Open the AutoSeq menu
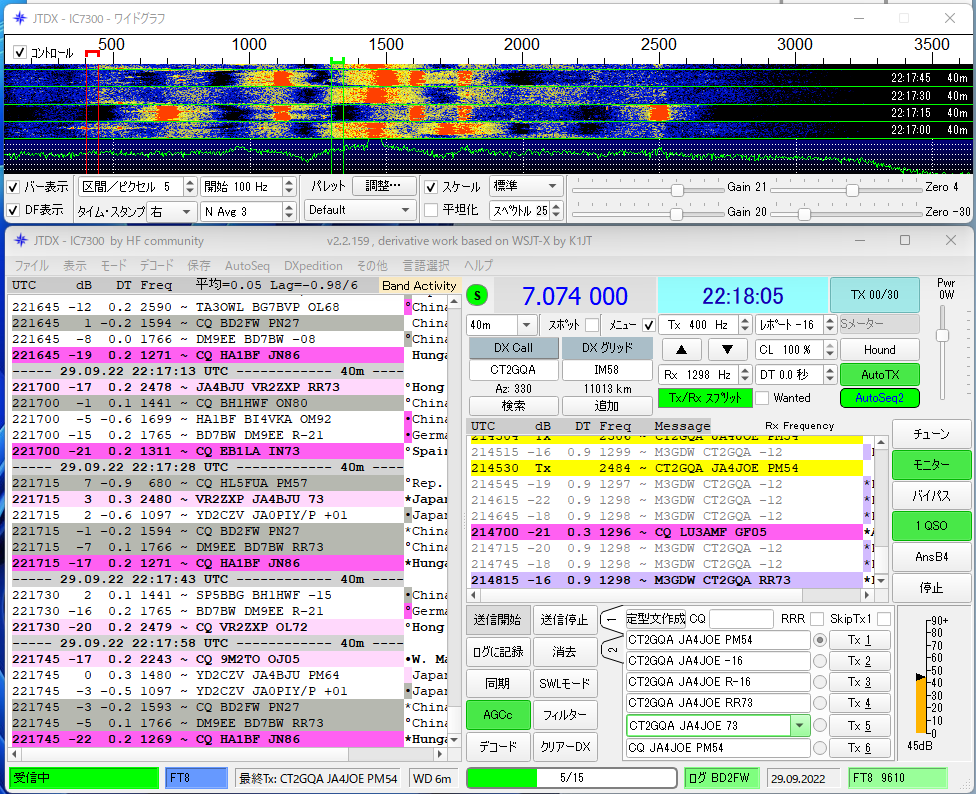This screenshot has width=976, height=794. (x=247, y=266)
